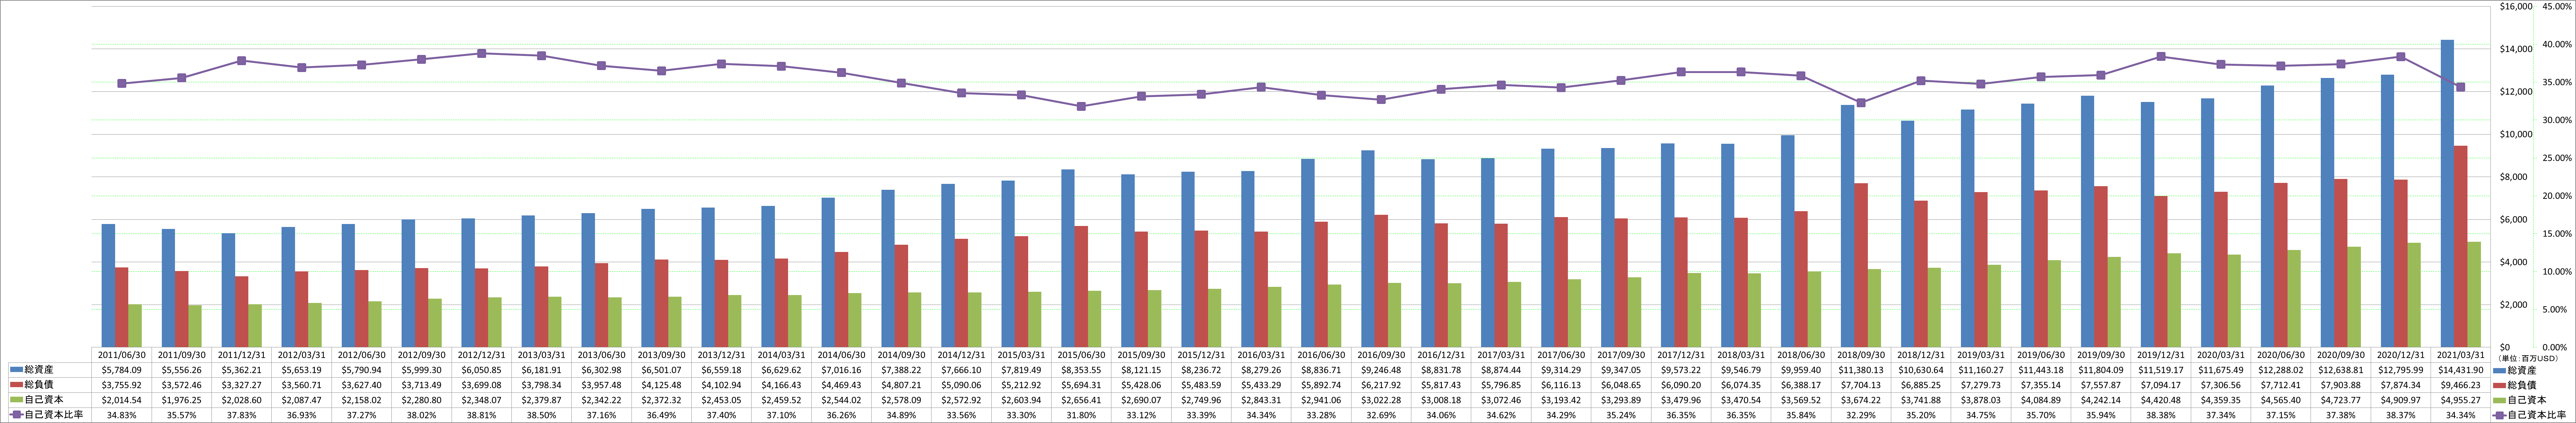
Task: Select the 2015/06/30 date column header
Action: pyautogui.click(x=1081, y=355)
